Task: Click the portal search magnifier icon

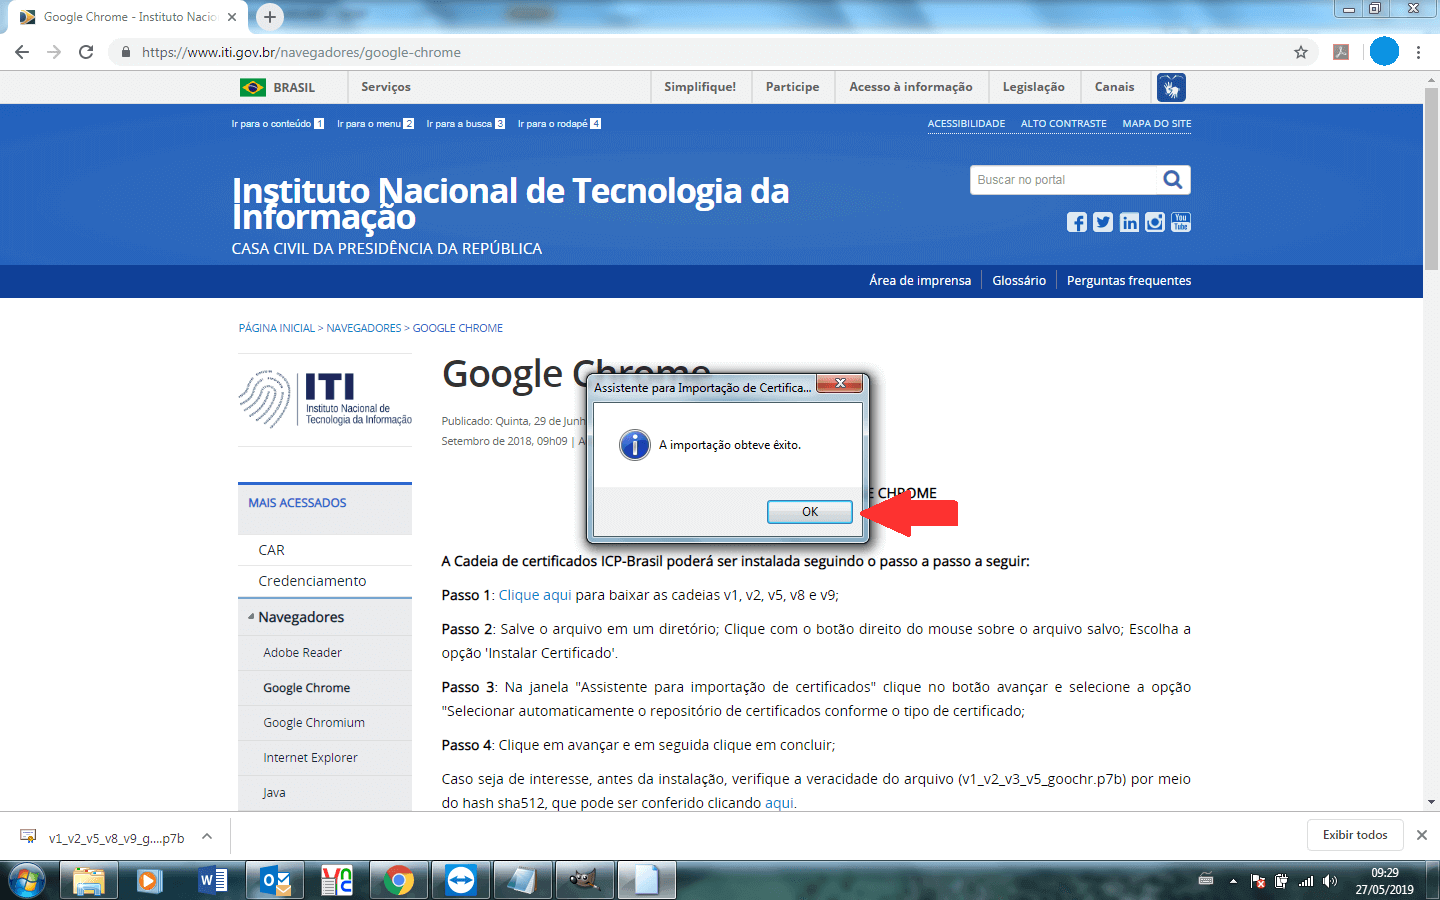Action: (x=1173, y=180)
